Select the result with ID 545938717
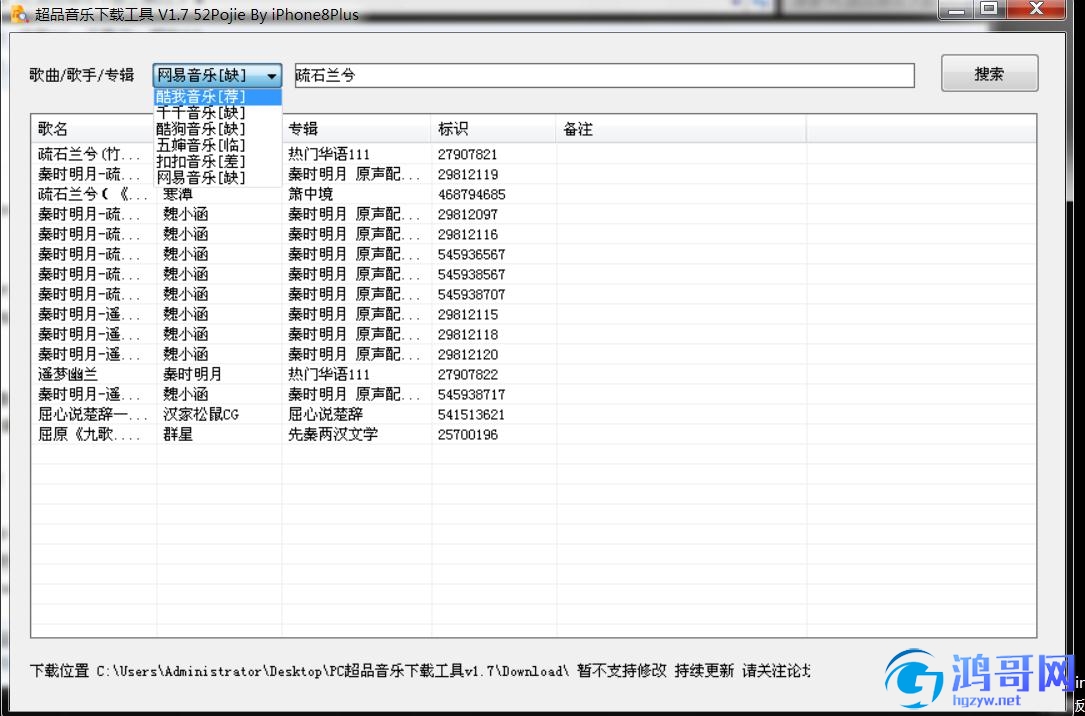This screenshot has width=1085, height=716. tap(534, 395)
